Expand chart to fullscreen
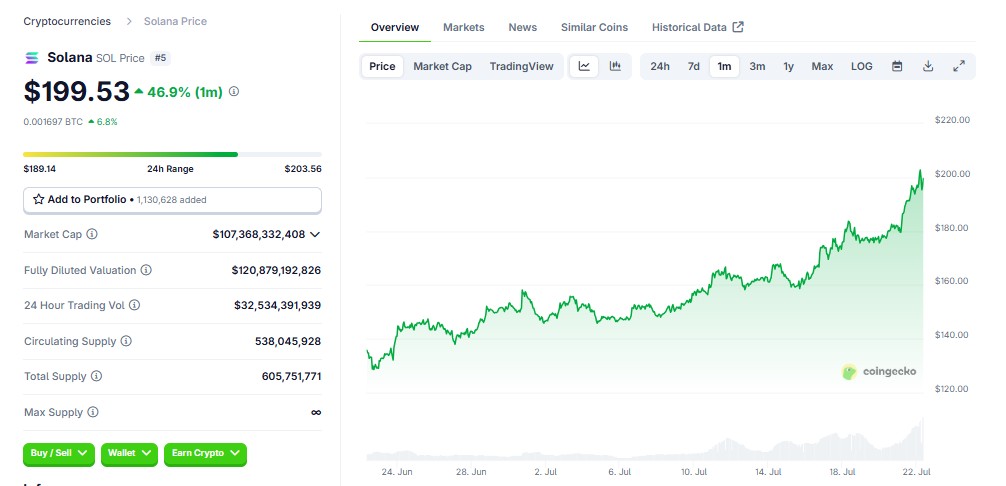 [959, 66]
